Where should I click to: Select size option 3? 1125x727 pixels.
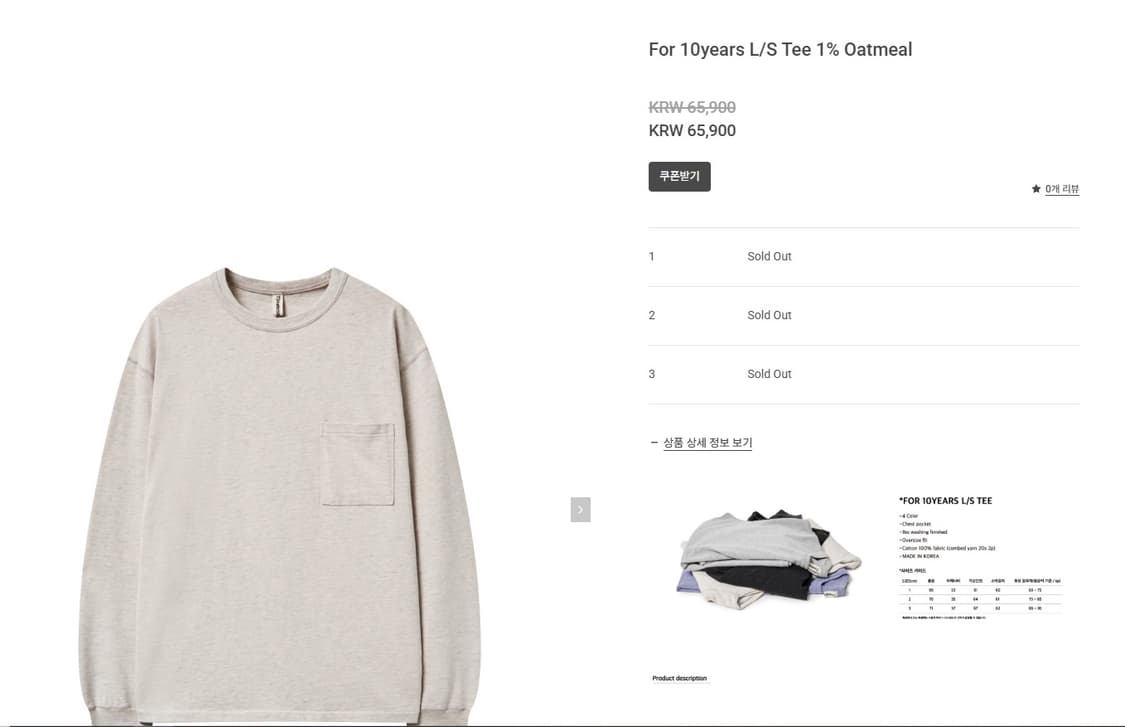tap(864, 375)
